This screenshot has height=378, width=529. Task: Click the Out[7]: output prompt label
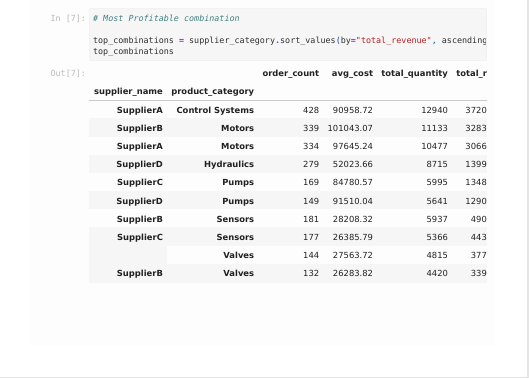[68, 73]
